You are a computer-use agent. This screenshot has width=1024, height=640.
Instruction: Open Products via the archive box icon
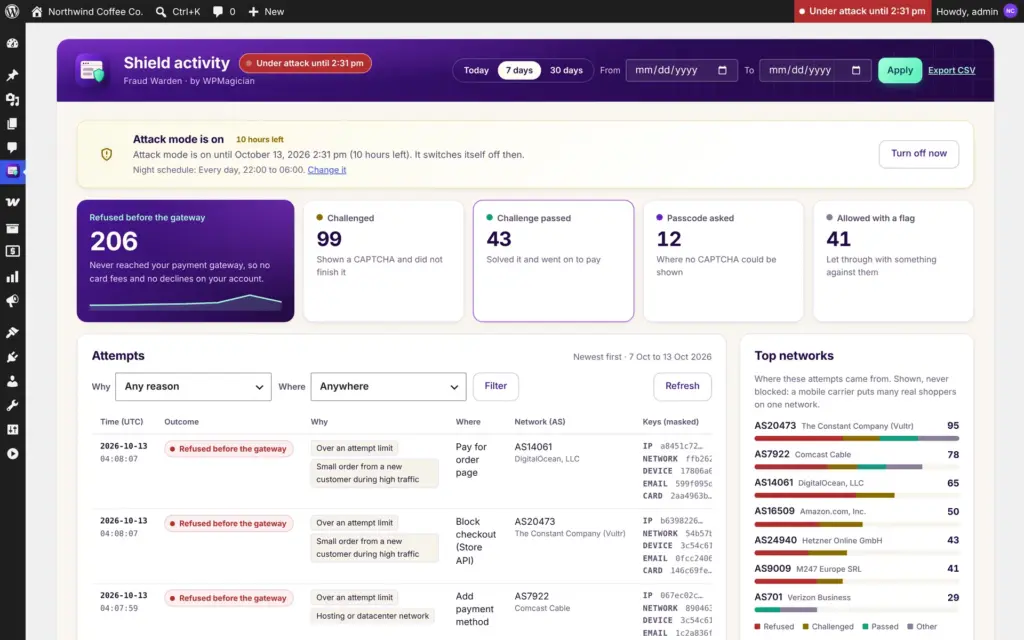[12, 228]
